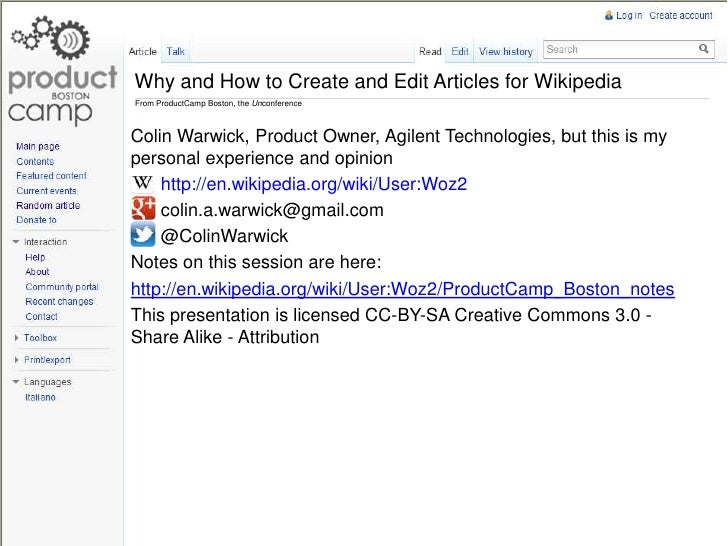Click the ProductCamp Boston logo
Image resolution: width=728 pixels, height=546 pixels.
pos(62,71)
